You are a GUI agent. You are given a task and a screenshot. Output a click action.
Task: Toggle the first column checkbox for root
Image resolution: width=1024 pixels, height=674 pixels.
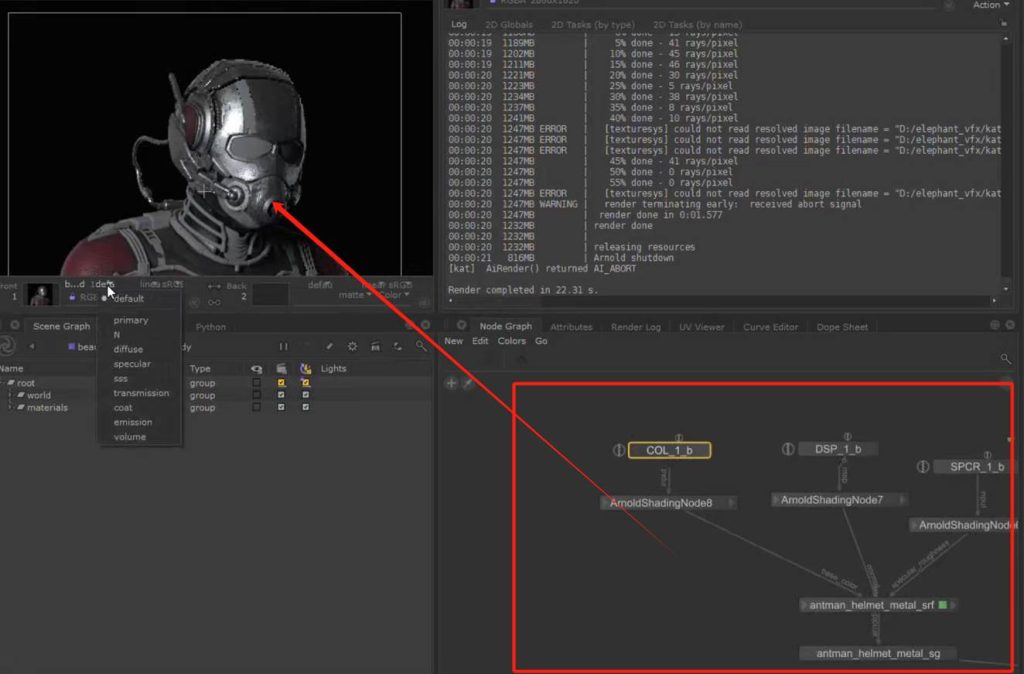(257, 383)
